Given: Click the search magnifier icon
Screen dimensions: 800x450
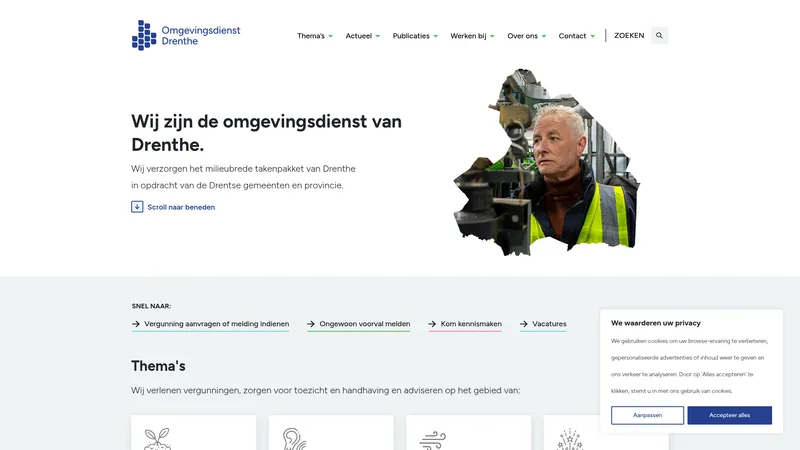Looking at the screenshot, I should coord(659,35).
